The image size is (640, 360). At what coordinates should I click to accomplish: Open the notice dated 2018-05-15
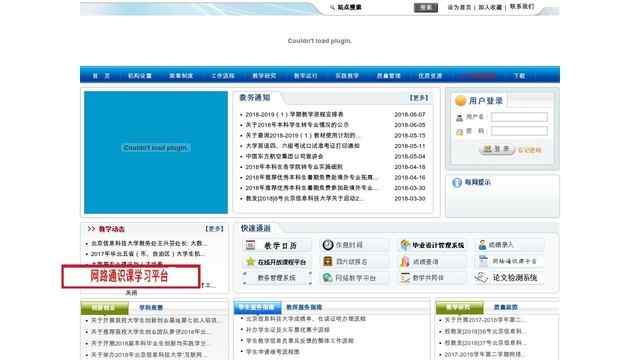pyautogui.click(x=302, y=136)
